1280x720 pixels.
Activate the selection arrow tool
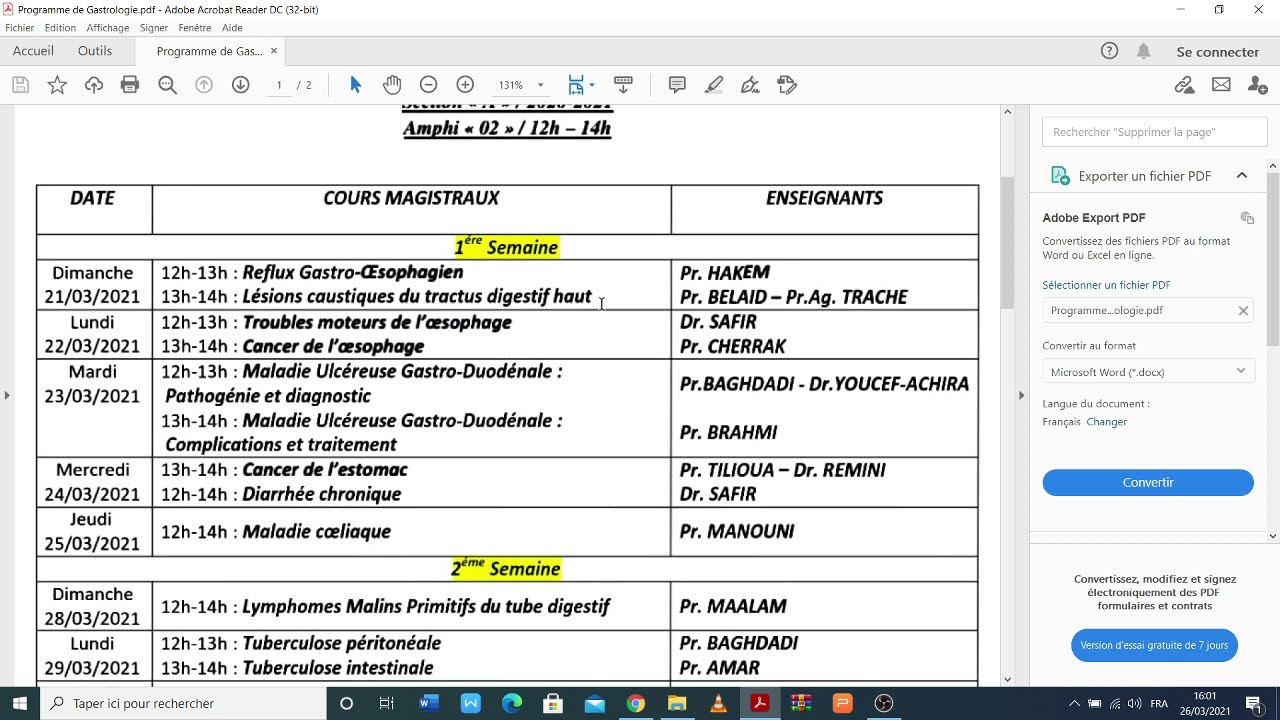click(x=355, y=85)
